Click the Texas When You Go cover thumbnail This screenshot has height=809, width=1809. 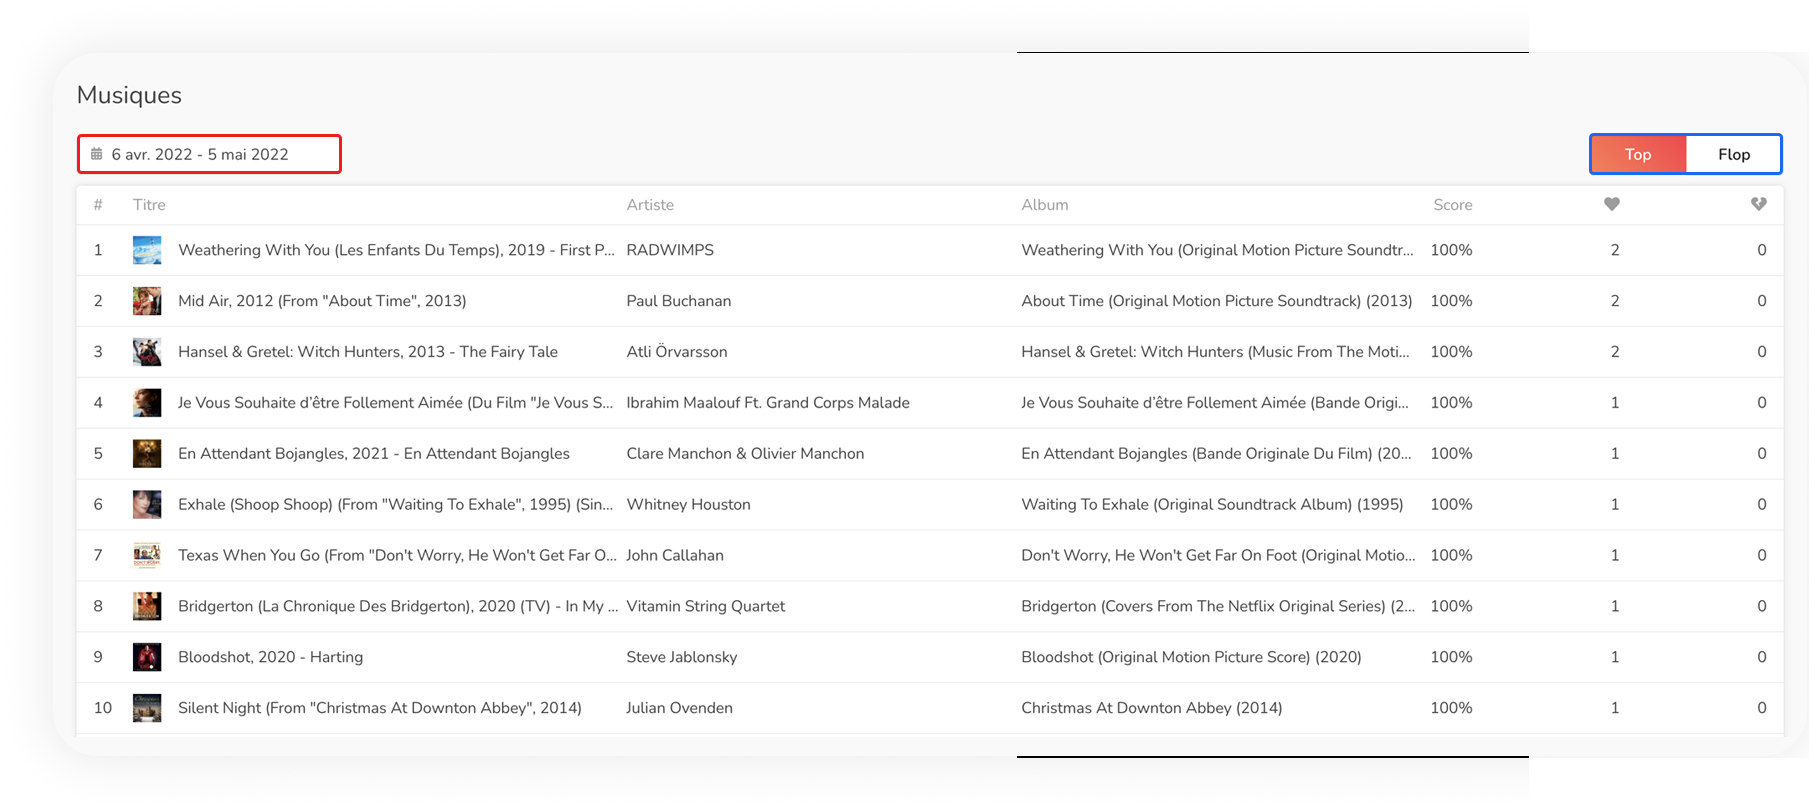pyautogui.click(x=147, y=555)
